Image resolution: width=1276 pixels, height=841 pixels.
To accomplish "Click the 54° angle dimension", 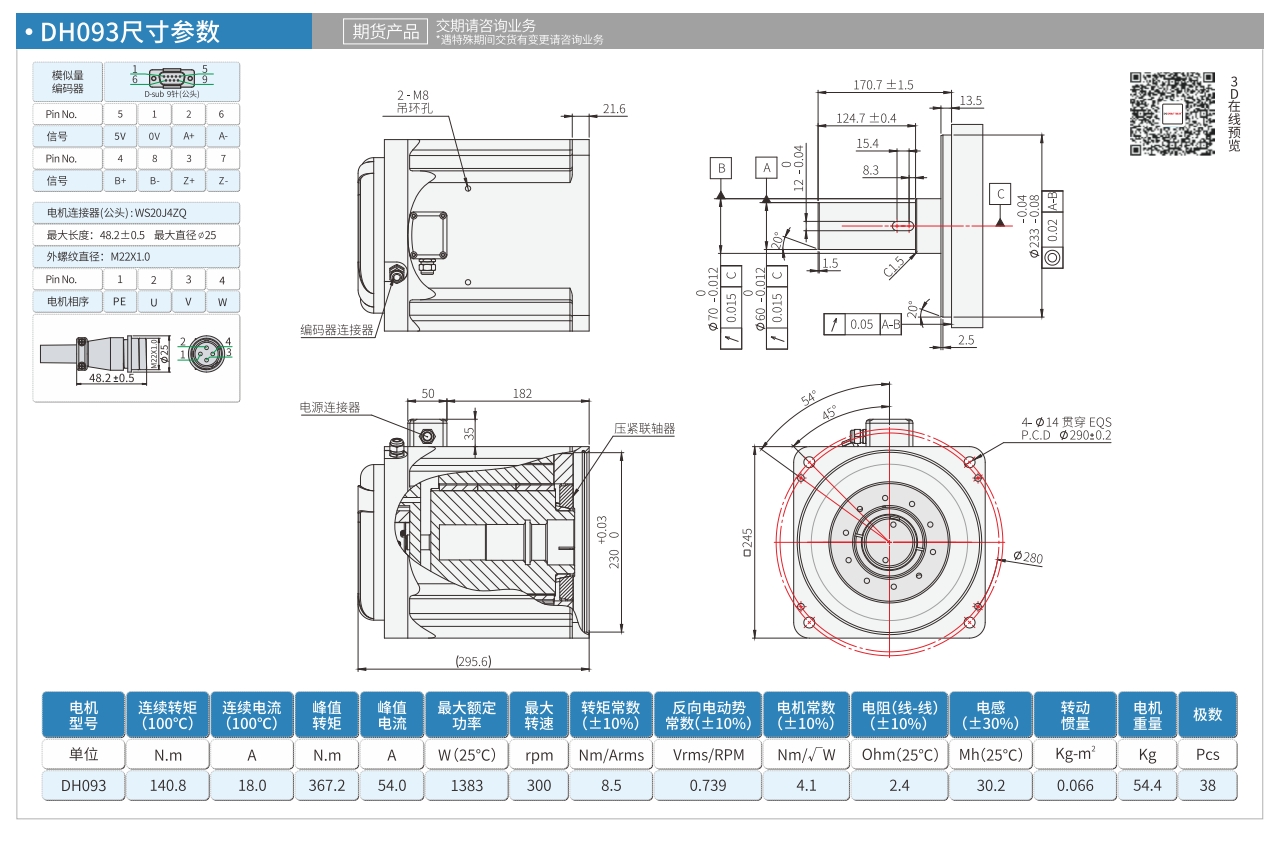I will 808,399.
